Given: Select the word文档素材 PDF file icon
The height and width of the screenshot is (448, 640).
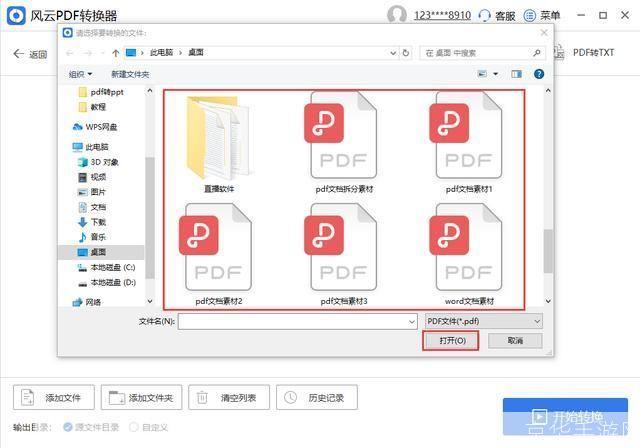Looking at the screenshot, I should point(468,247).
